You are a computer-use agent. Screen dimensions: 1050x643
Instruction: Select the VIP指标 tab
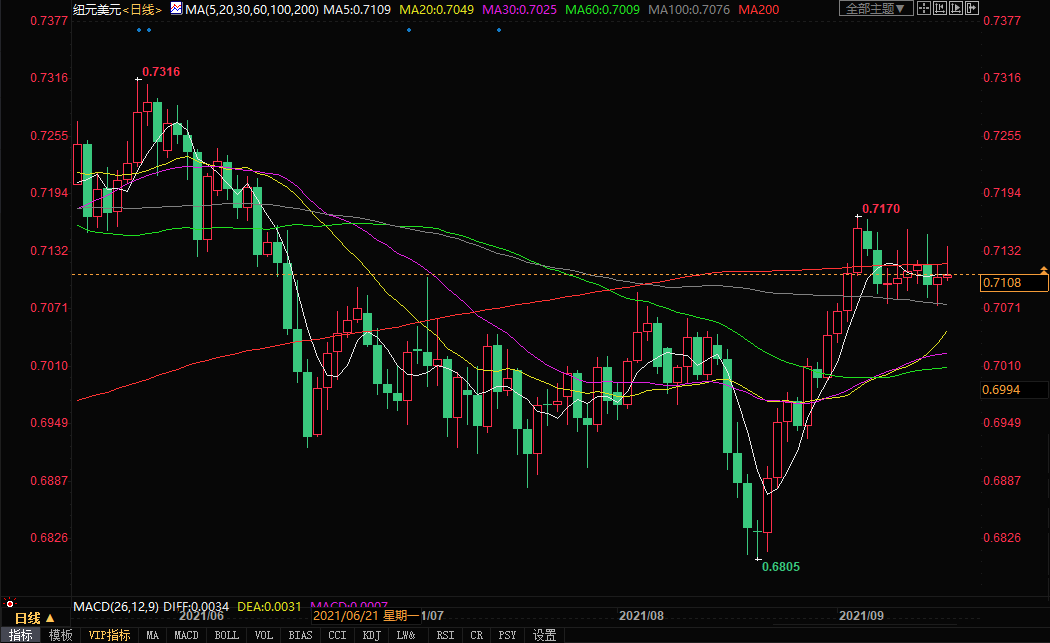[109, 635]
